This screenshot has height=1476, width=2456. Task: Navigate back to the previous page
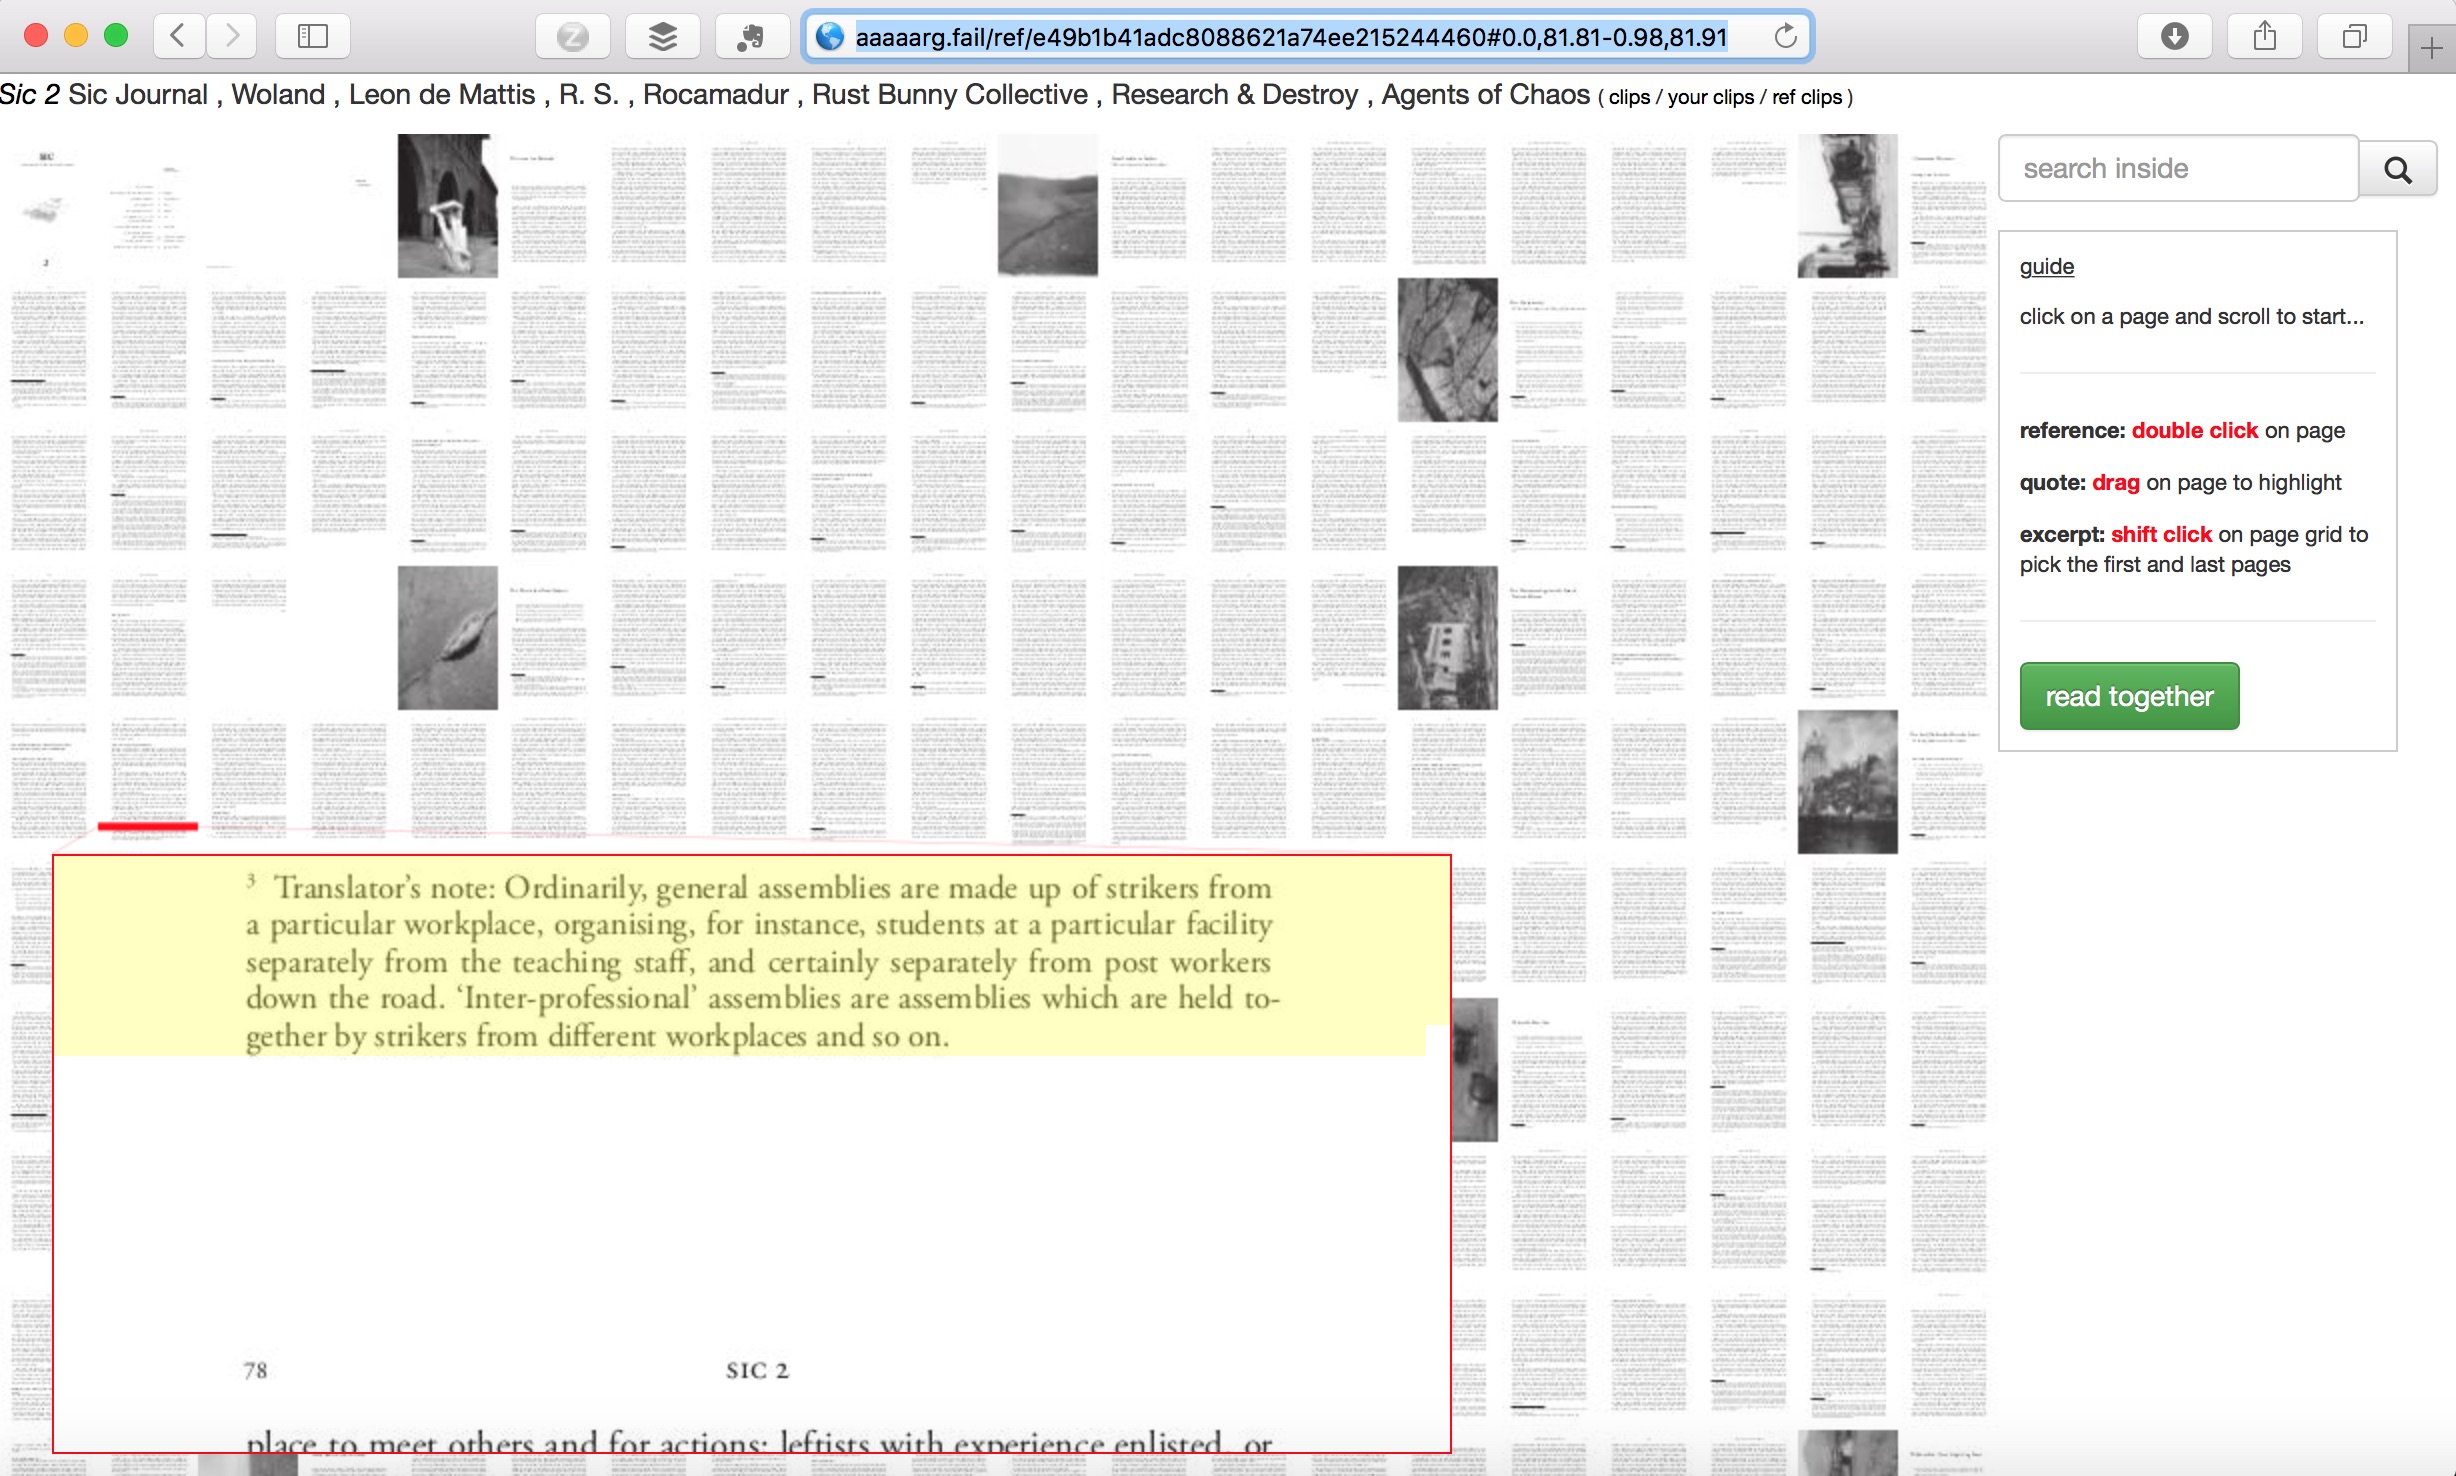tap(177, 36)
